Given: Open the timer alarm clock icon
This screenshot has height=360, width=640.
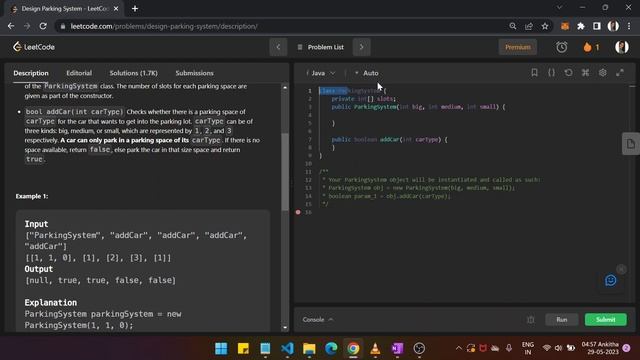Looking at the screenshot, I should coord(562,47).
